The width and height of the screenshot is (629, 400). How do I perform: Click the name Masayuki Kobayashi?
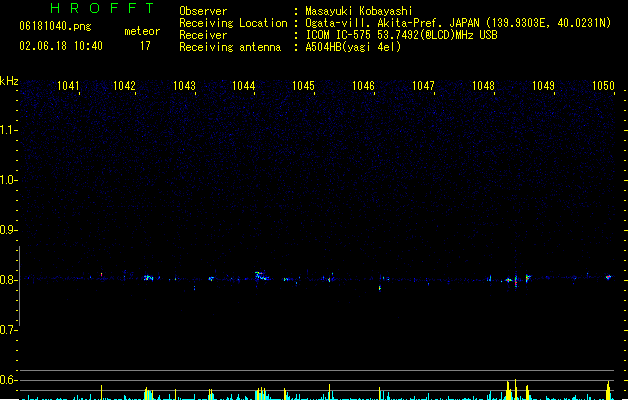click(359, 11)
